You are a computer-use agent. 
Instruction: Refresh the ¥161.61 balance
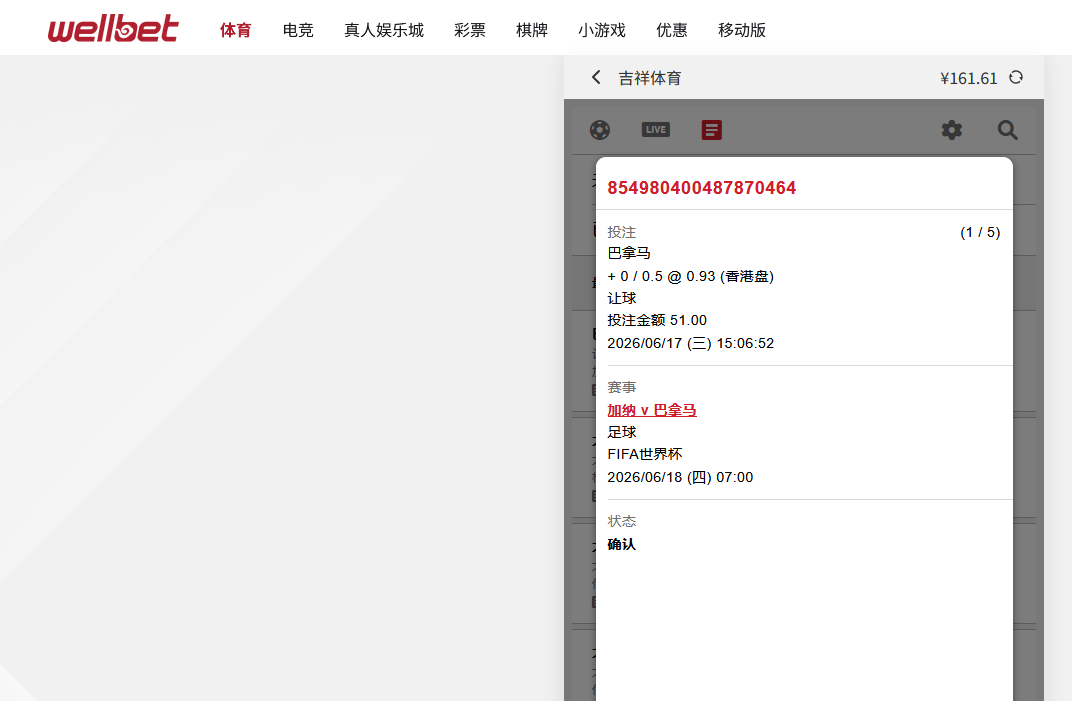click(1016, 77)
